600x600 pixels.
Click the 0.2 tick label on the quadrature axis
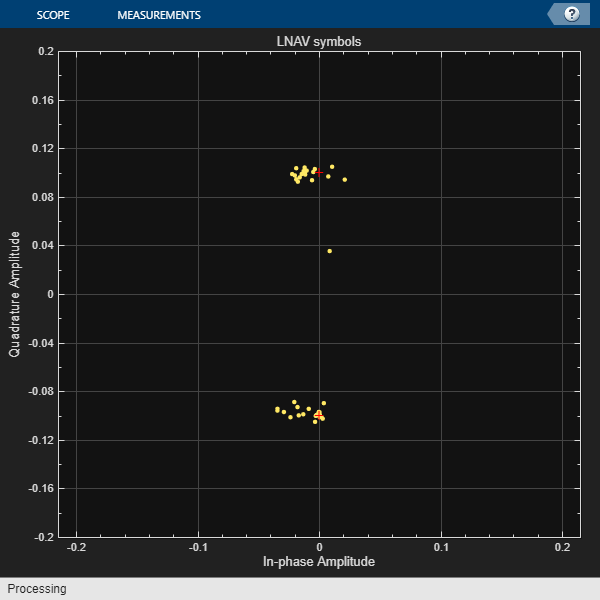[45, 52]
